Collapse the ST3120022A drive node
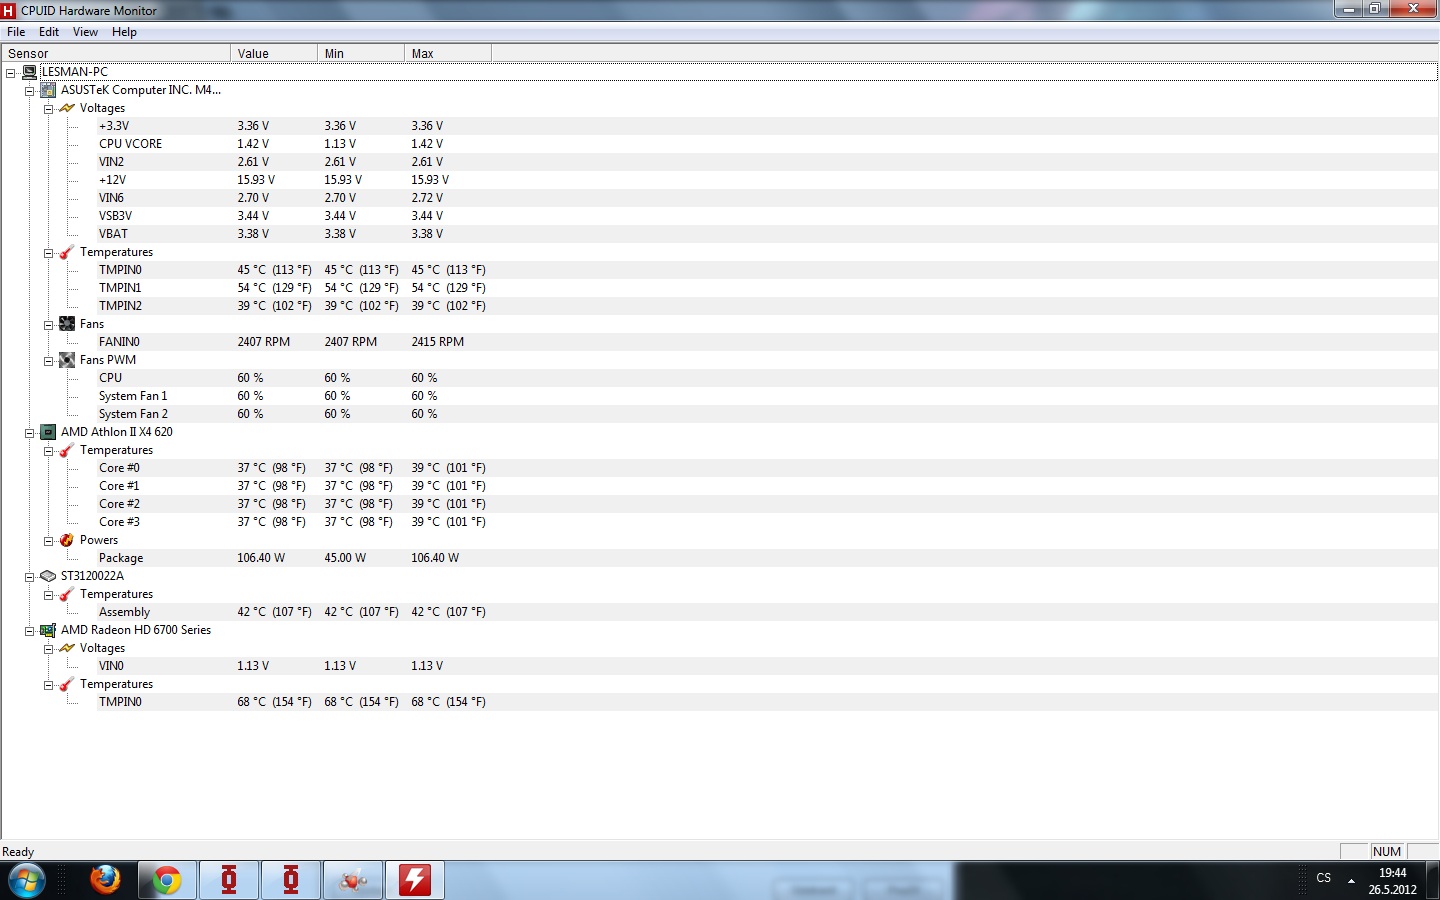Image resolution: width=1440 pixels, height=900 pixels. tap(30, 577)
